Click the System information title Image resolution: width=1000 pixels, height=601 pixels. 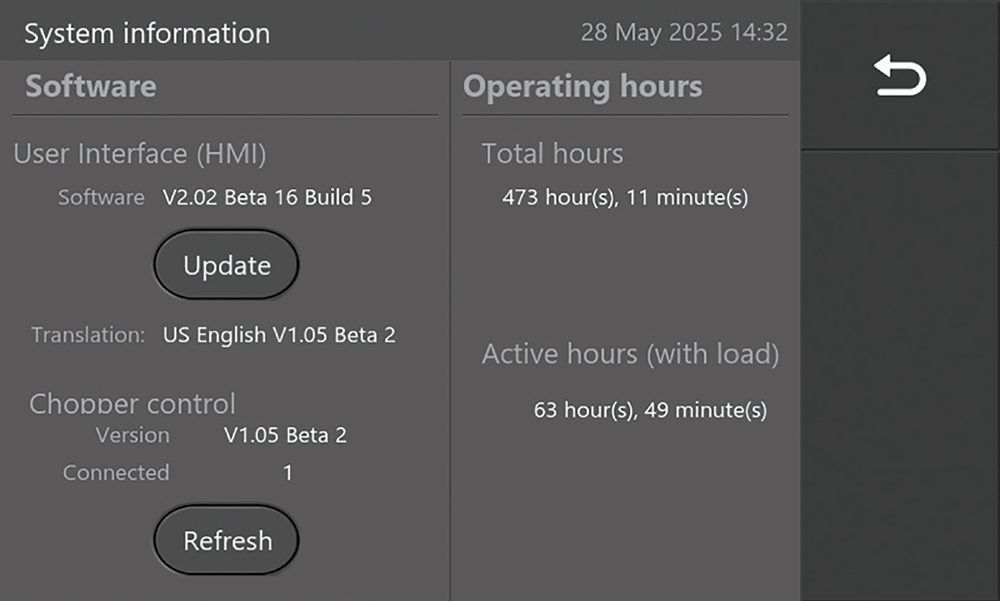pyautogui.click(x=147, y=33)
